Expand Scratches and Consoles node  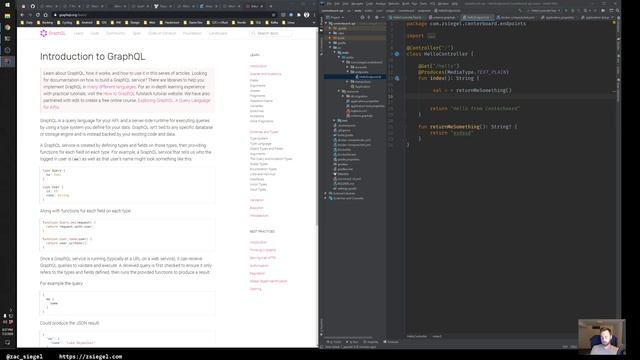click(325, 198)
